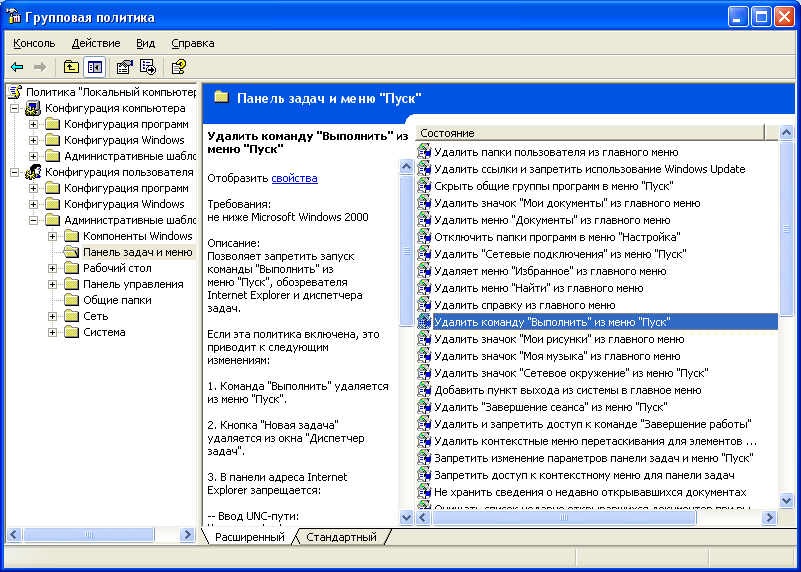Screen dimensions: 801x572
Task: Switch to the "Стандартный" tab
Action: [341, 537]
